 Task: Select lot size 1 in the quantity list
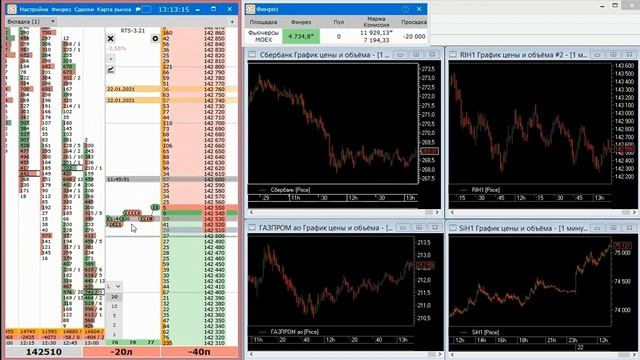click(114, 334)
